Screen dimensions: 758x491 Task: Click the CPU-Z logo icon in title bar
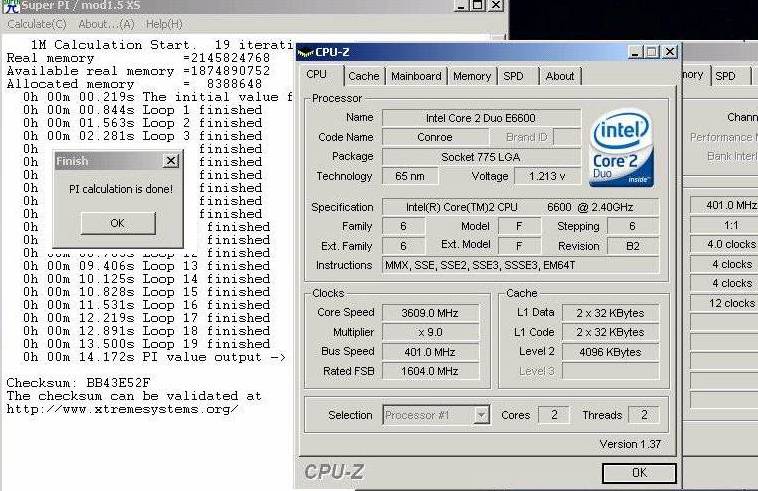point(306,52)
